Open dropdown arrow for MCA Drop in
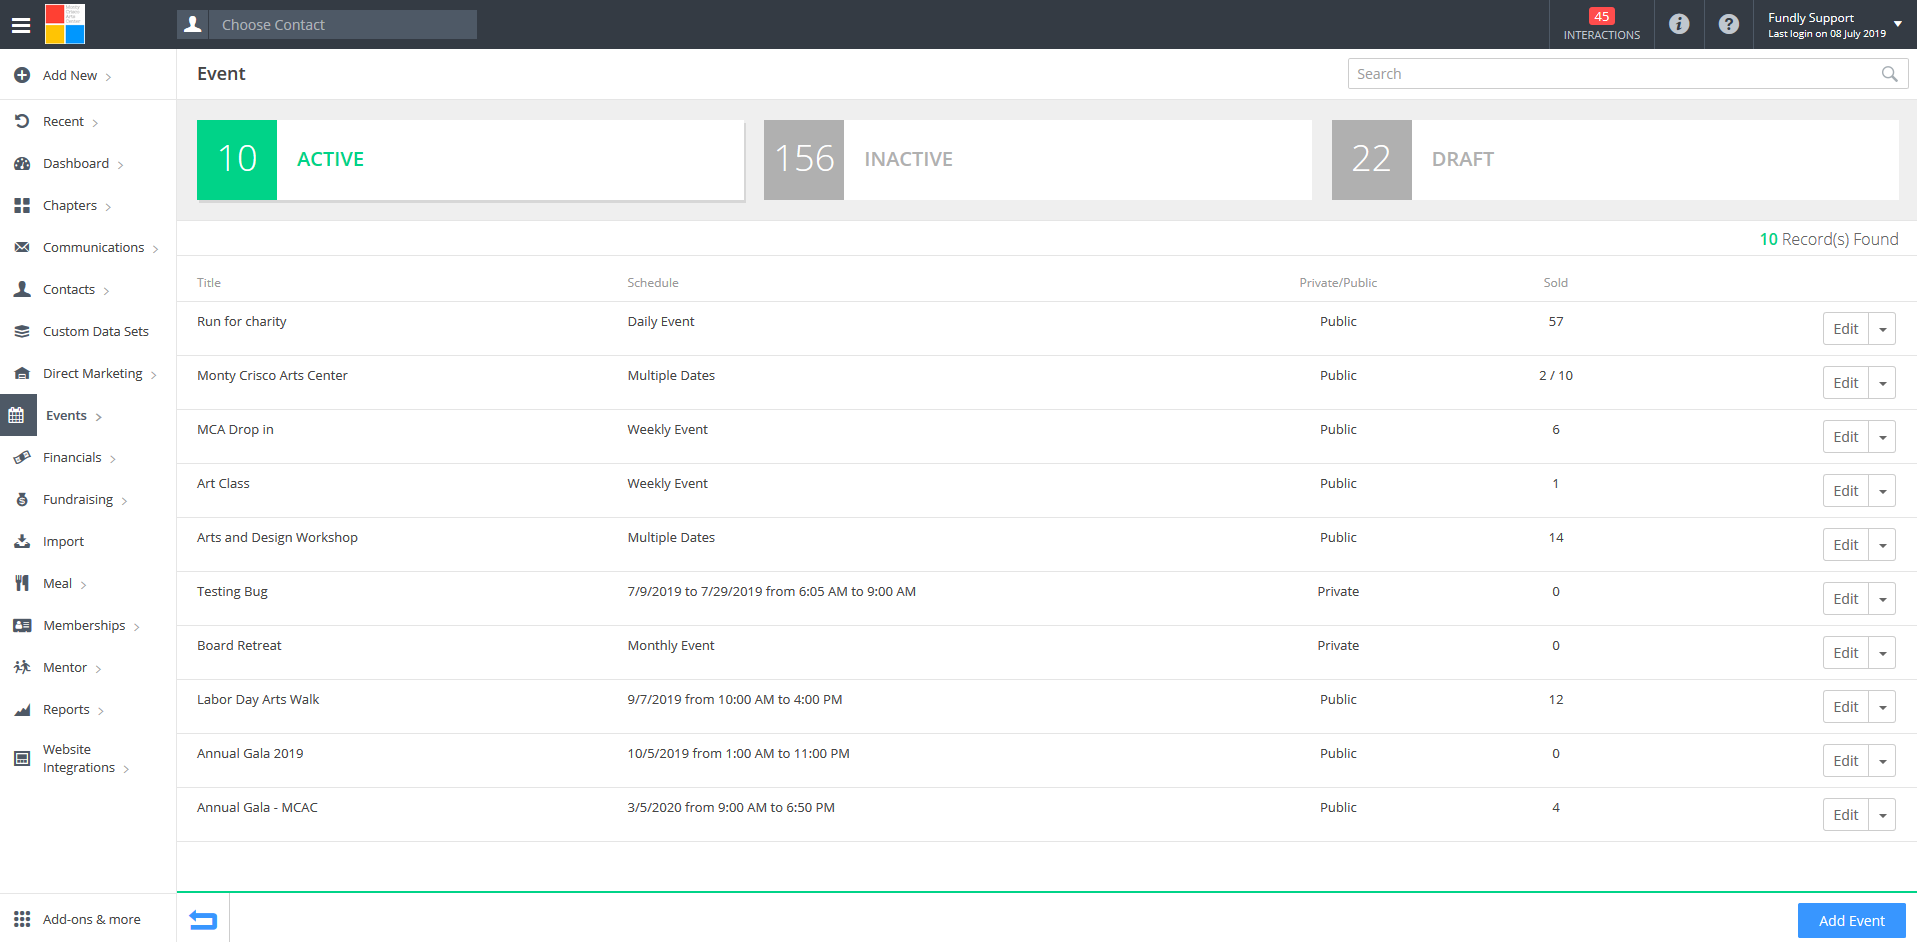 [x=1882, y=437]
